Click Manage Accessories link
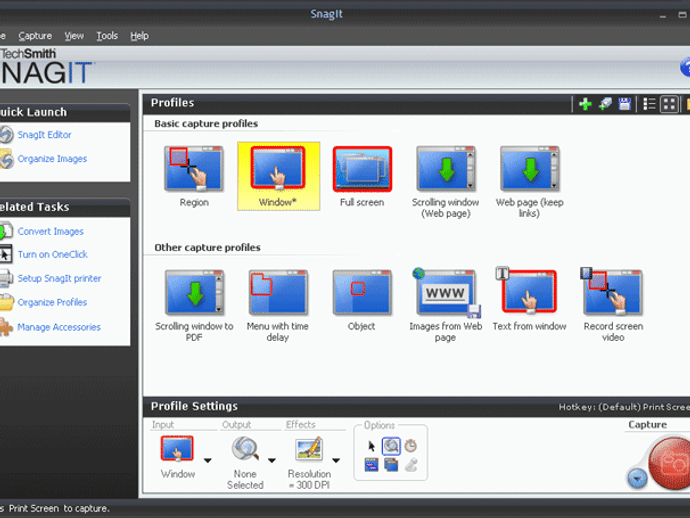 pyautogui.click(x=59, y=327)
